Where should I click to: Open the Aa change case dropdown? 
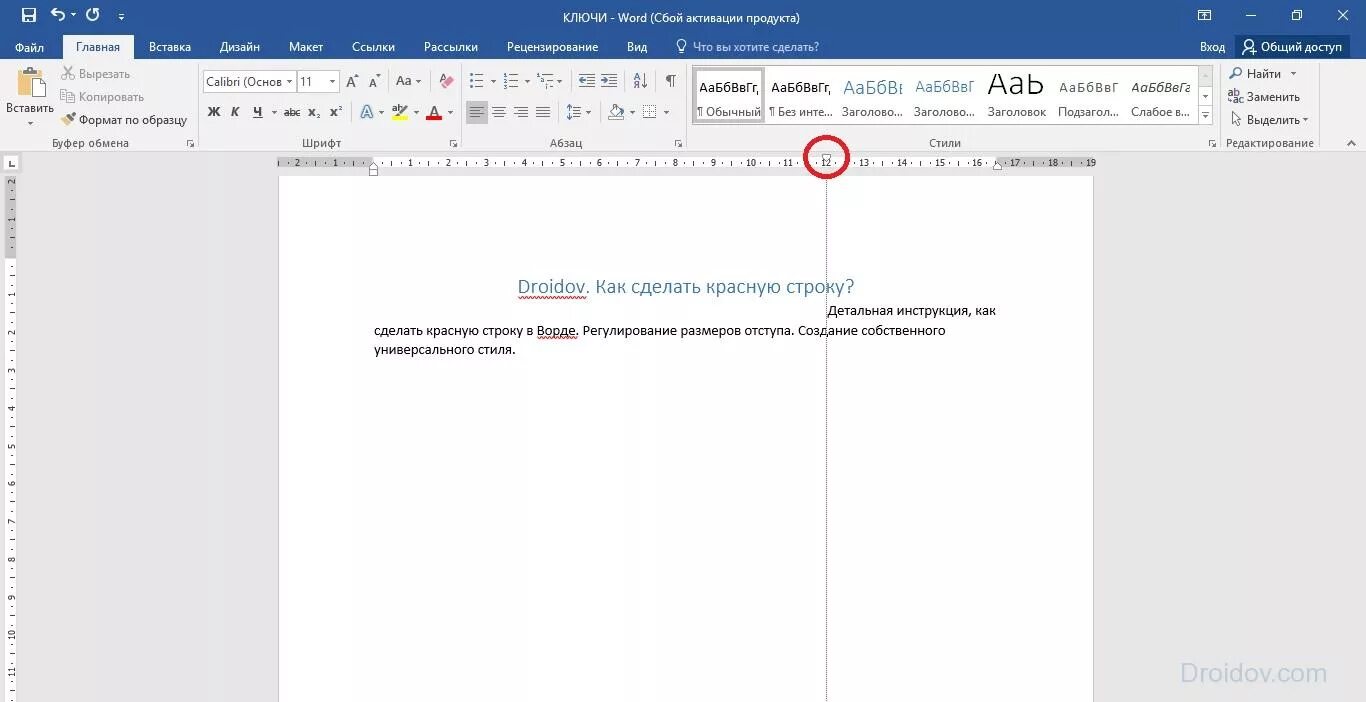click(x=408, y=81)
